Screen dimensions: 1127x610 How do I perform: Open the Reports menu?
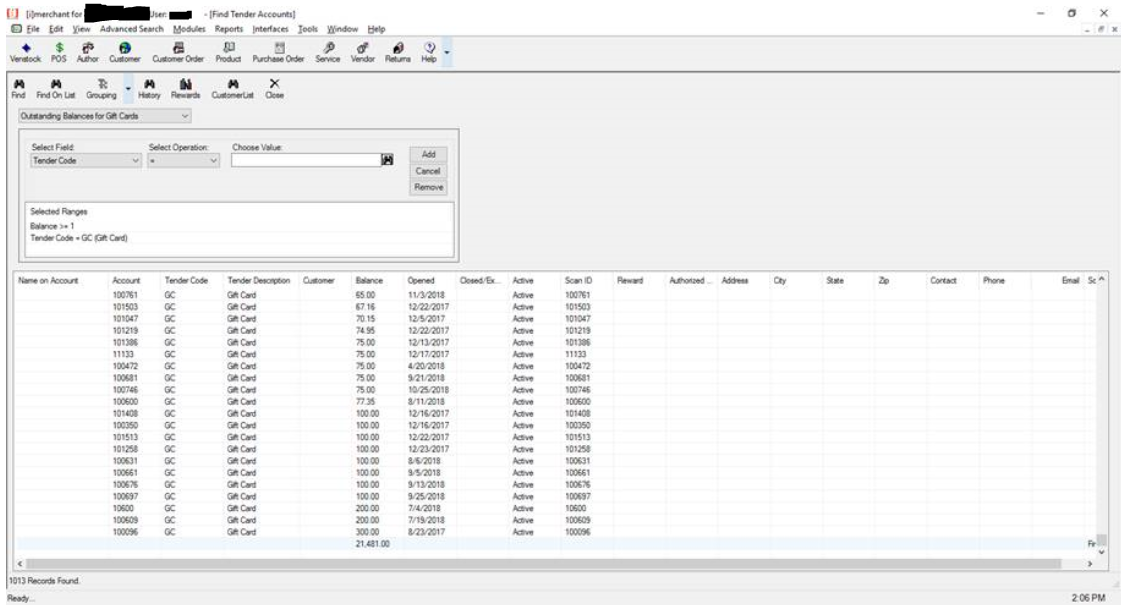click(229, 29)
